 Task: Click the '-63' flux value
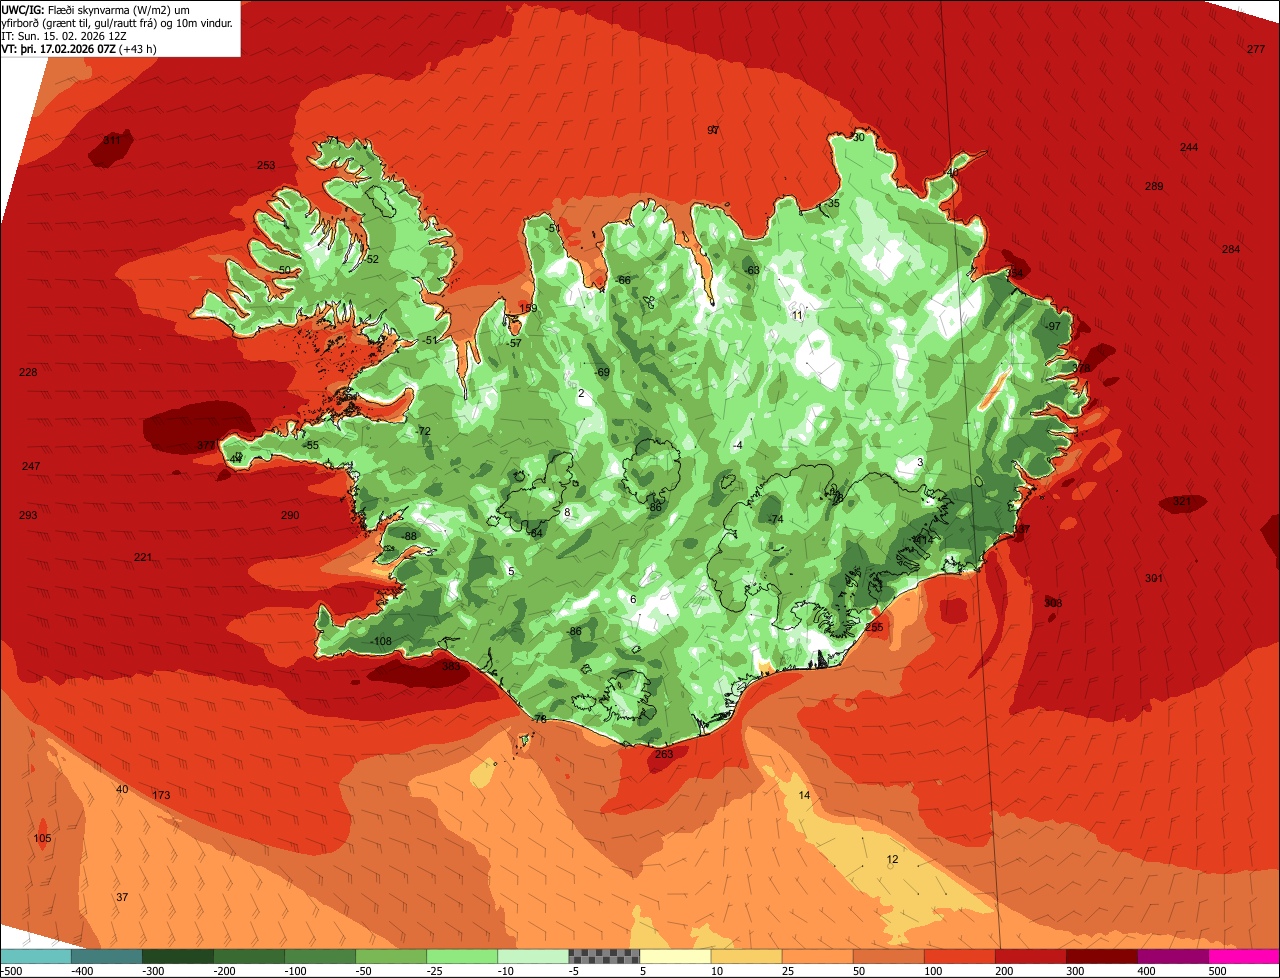tap(752, 270)
